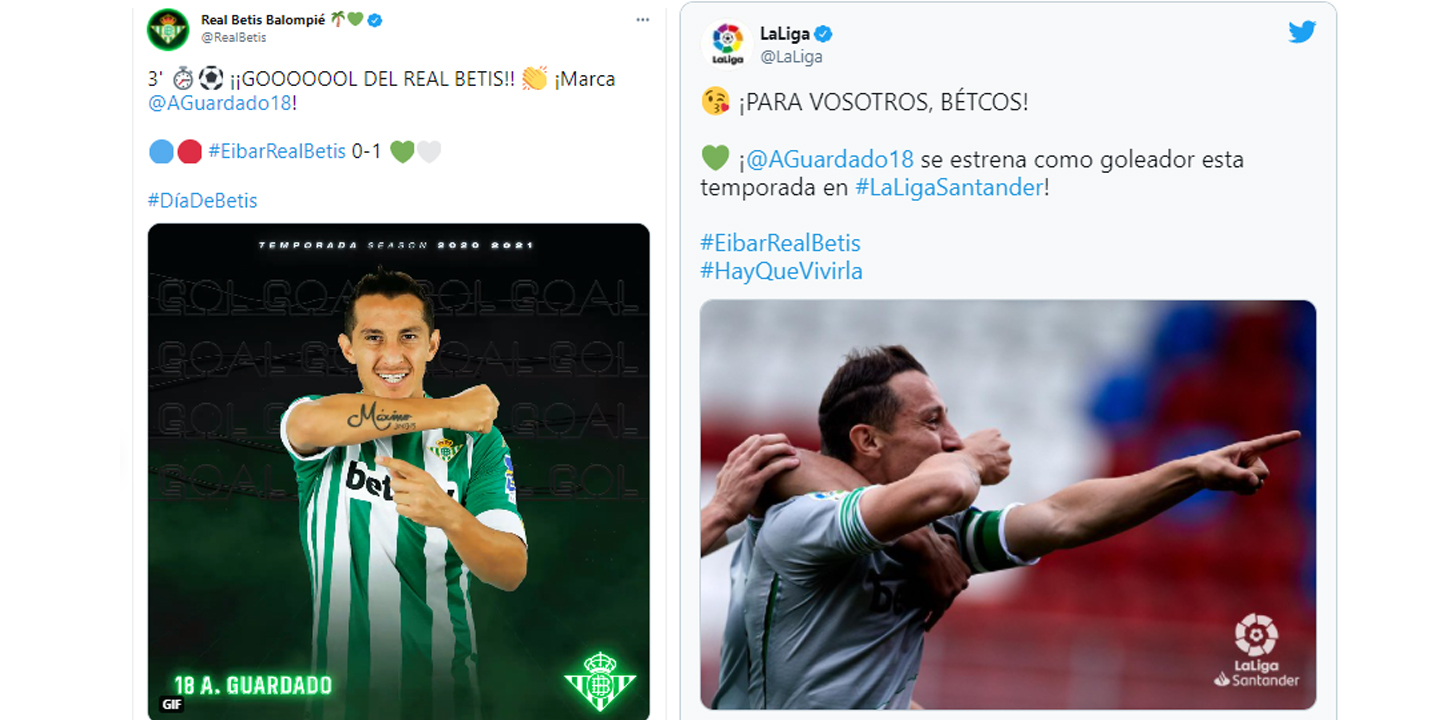1440x720 pixels.
Task: Click the LaLiga profile logo avatar
Action: [727, 44]
